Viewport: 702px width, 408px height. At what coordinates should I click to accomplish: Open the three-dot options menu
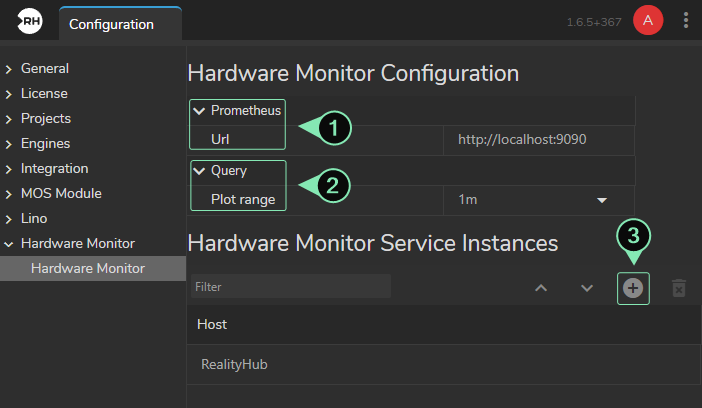(685, 21)
